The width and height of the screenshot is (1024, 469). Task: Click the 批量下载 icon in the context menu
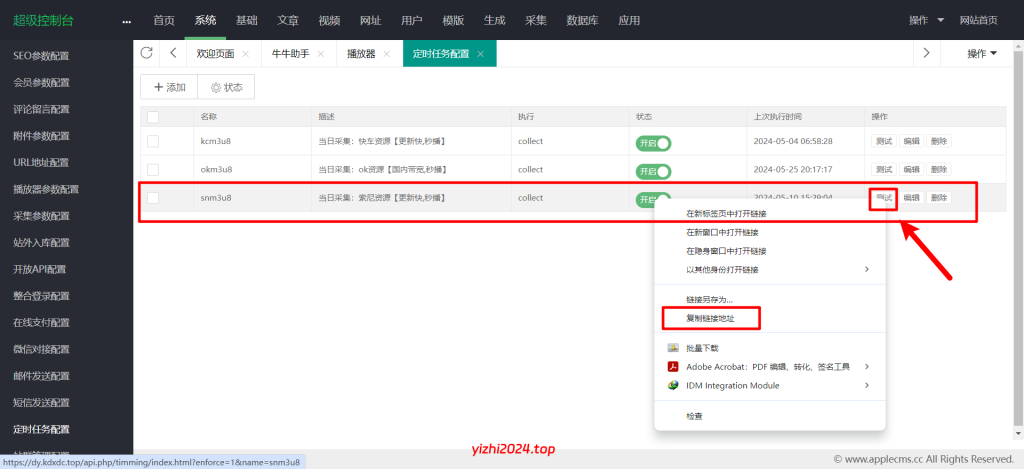point(674,348)
